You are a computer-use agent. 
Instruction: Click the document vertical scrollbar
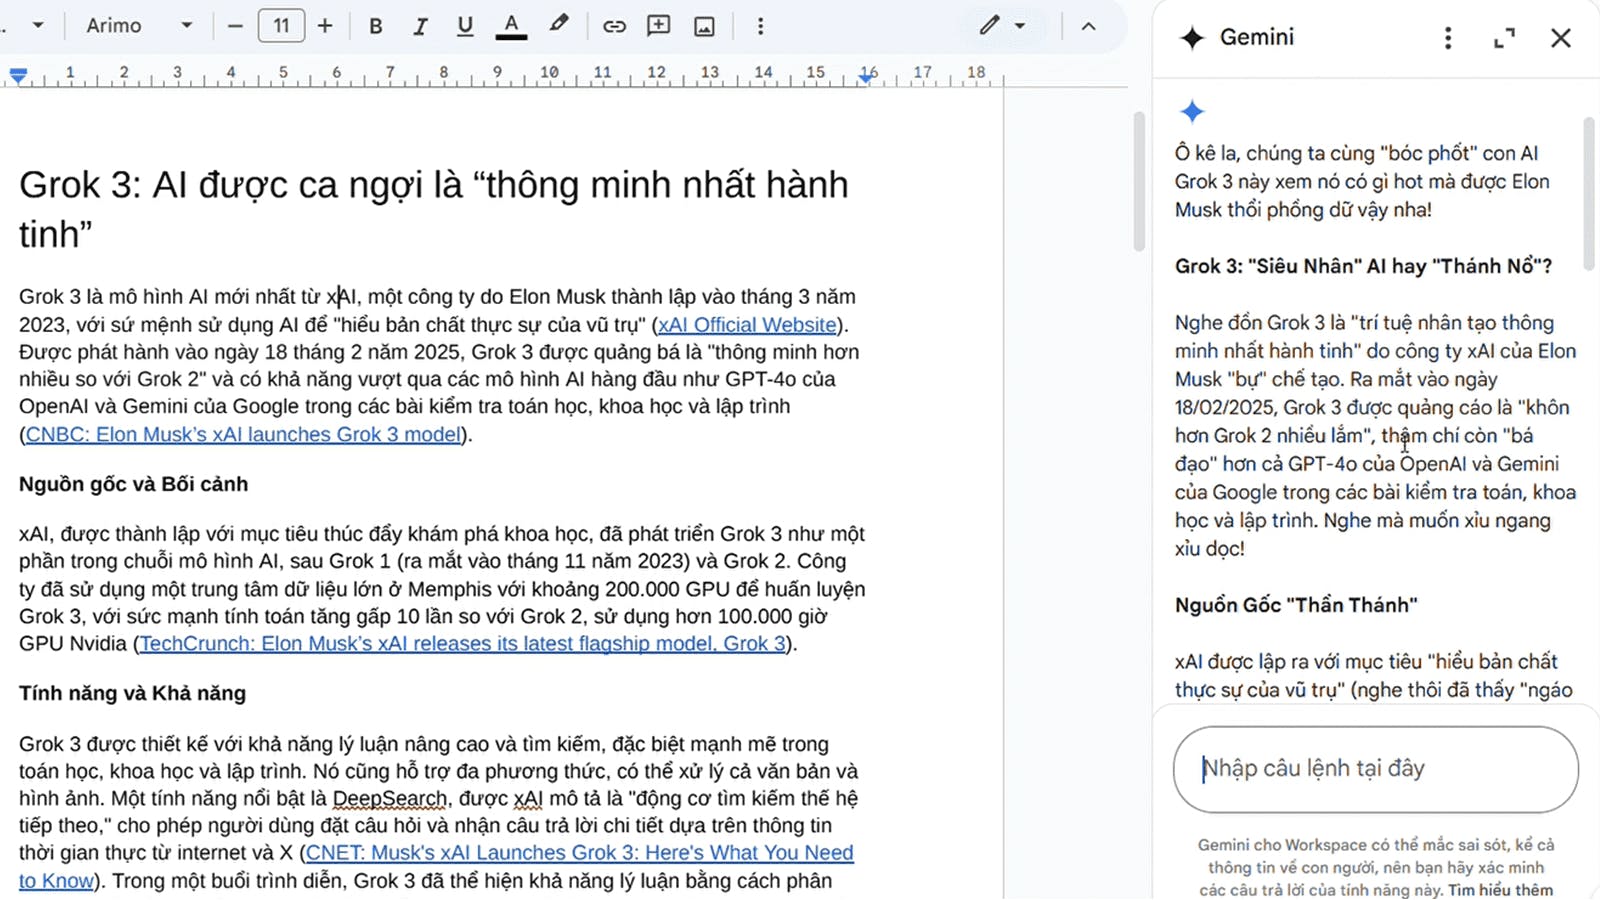coord(1139,181)
